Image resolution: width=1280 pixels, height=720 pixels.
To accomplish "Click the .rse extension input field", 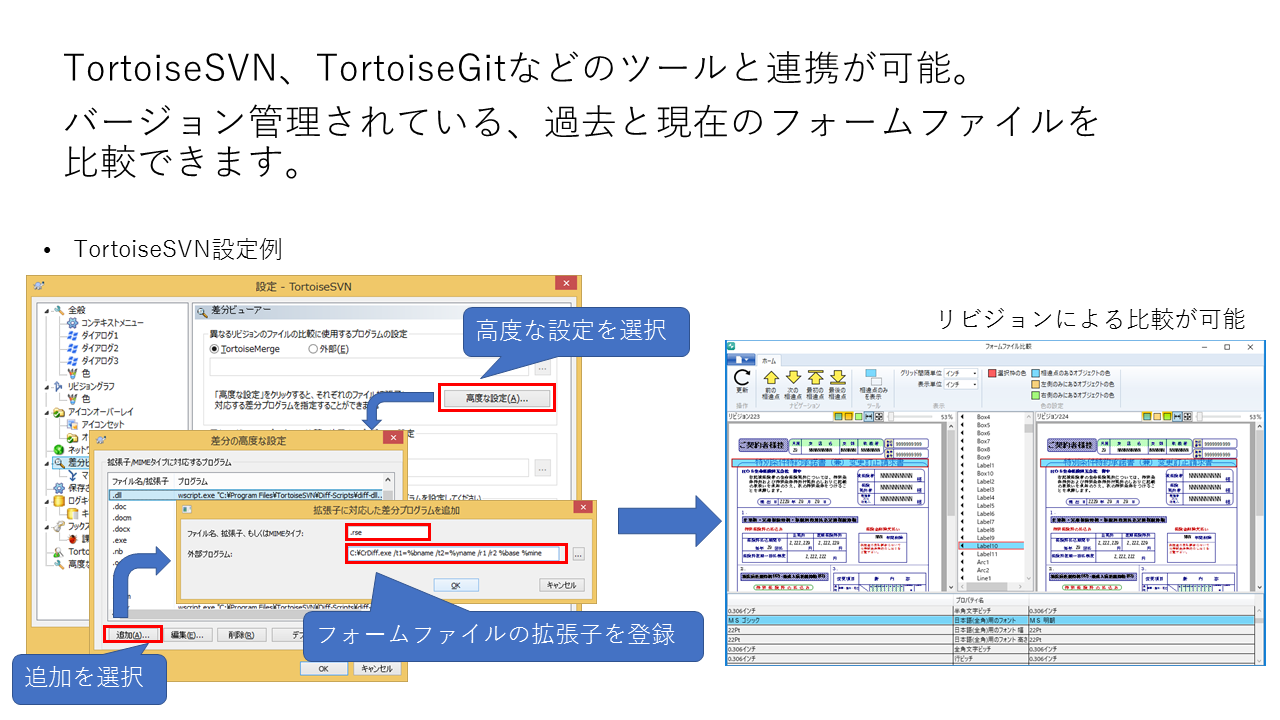I will [388, 532].
